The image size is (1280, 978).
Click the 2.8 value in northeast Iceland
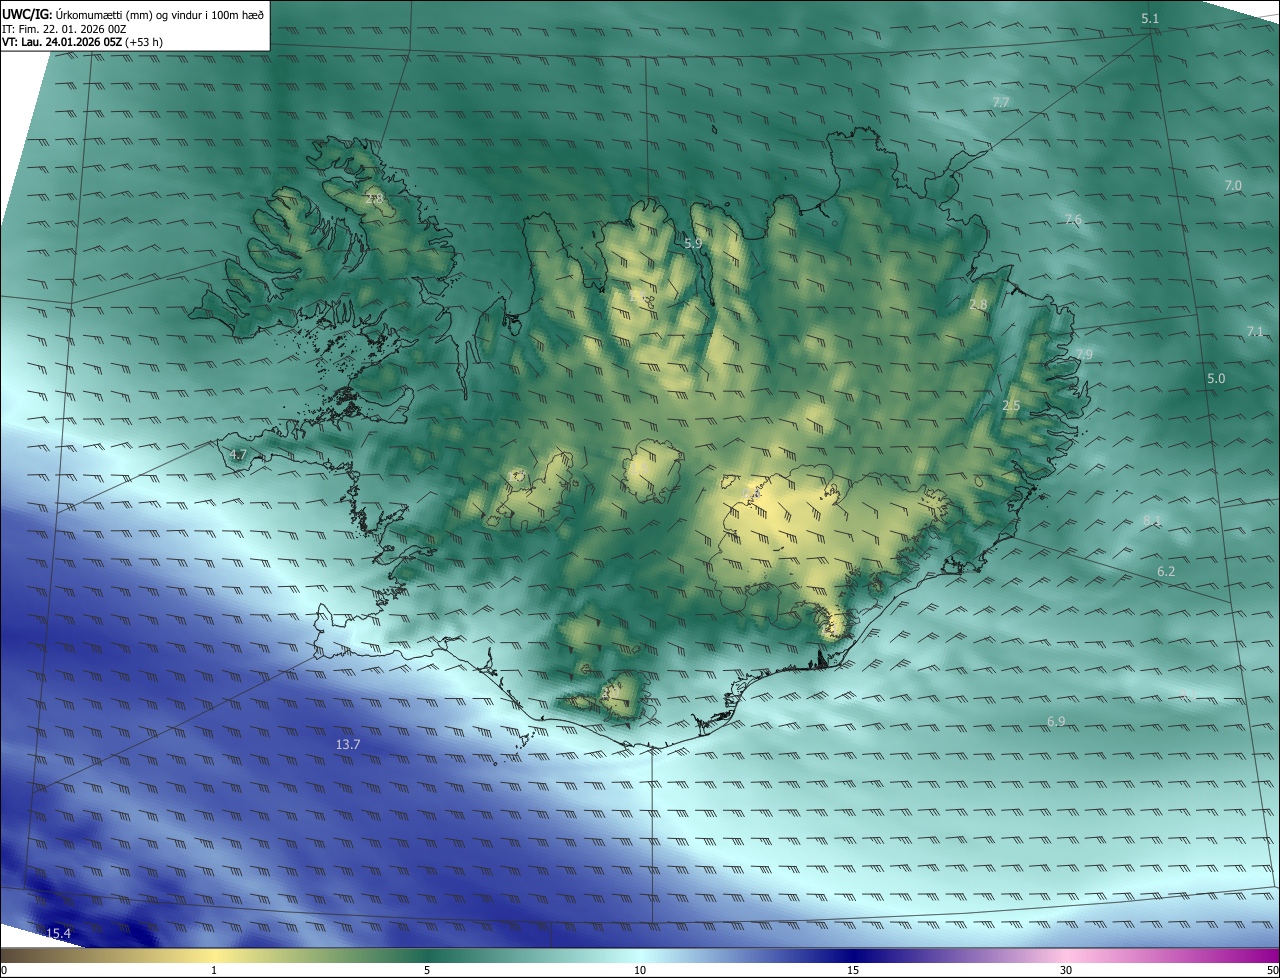click(978, 304)
